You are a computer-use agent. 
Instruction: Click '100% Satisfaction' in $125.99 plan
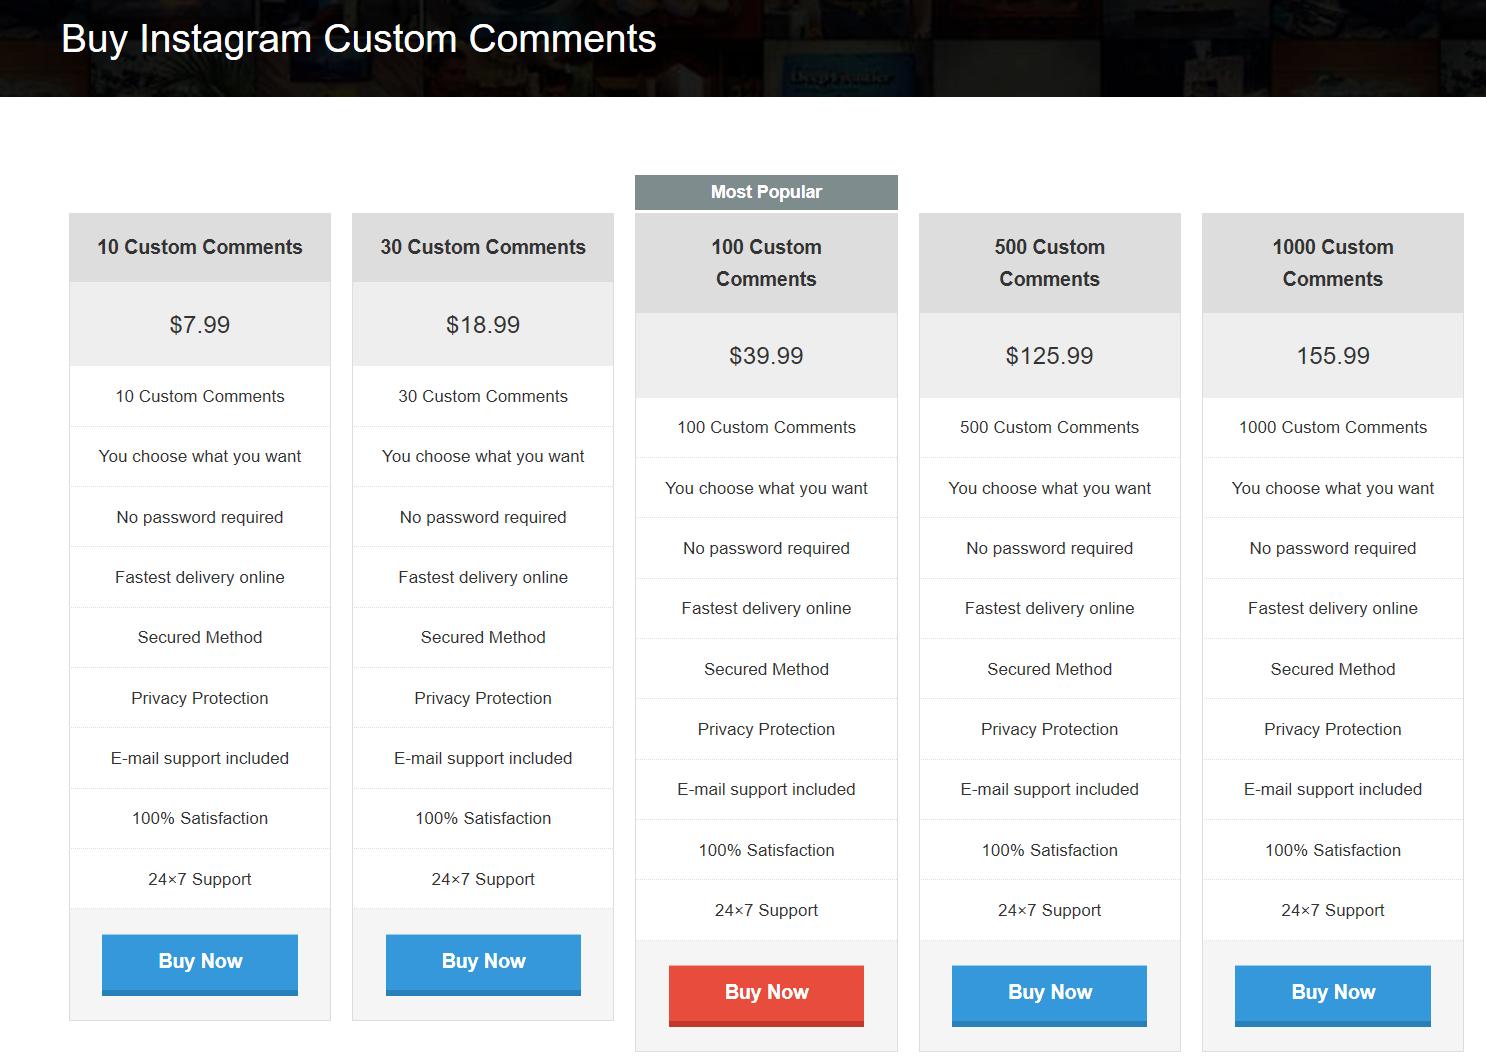click(x=1049, y=850)
